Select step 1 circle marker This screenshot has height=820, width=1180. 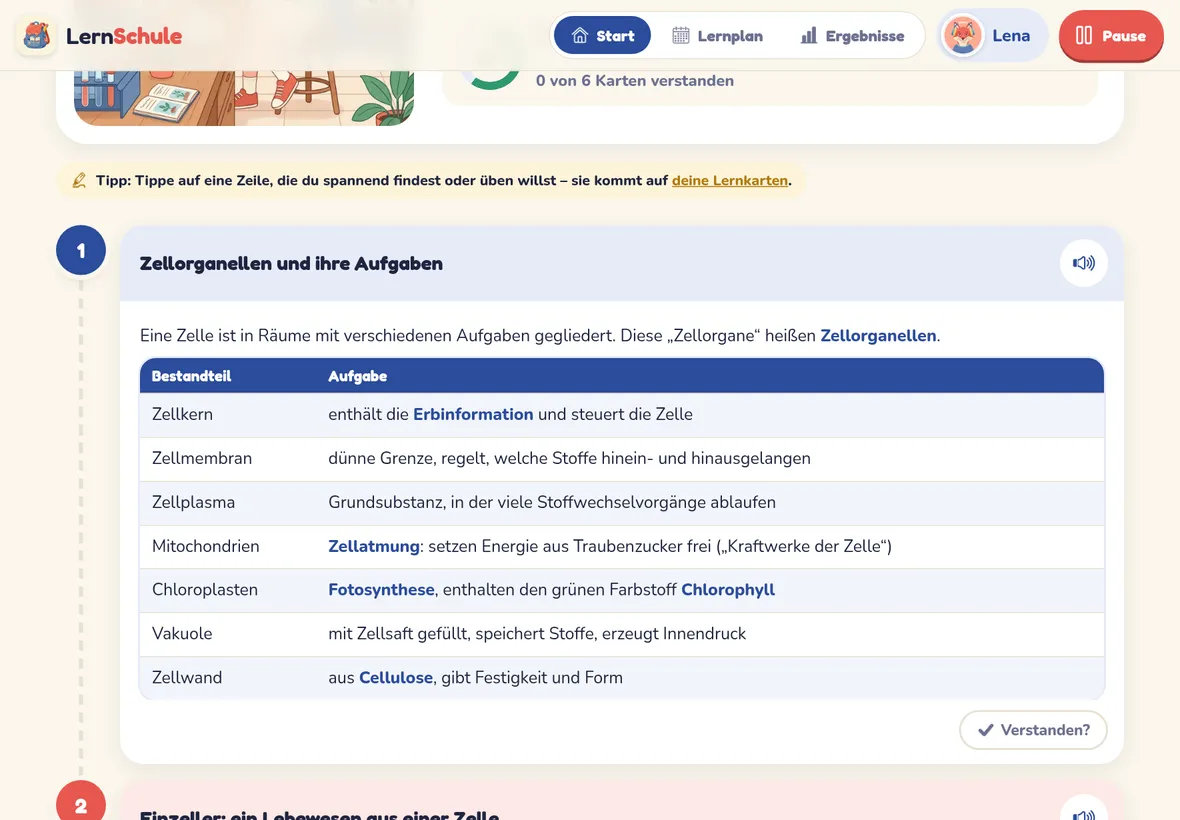(x=81, y=251)
